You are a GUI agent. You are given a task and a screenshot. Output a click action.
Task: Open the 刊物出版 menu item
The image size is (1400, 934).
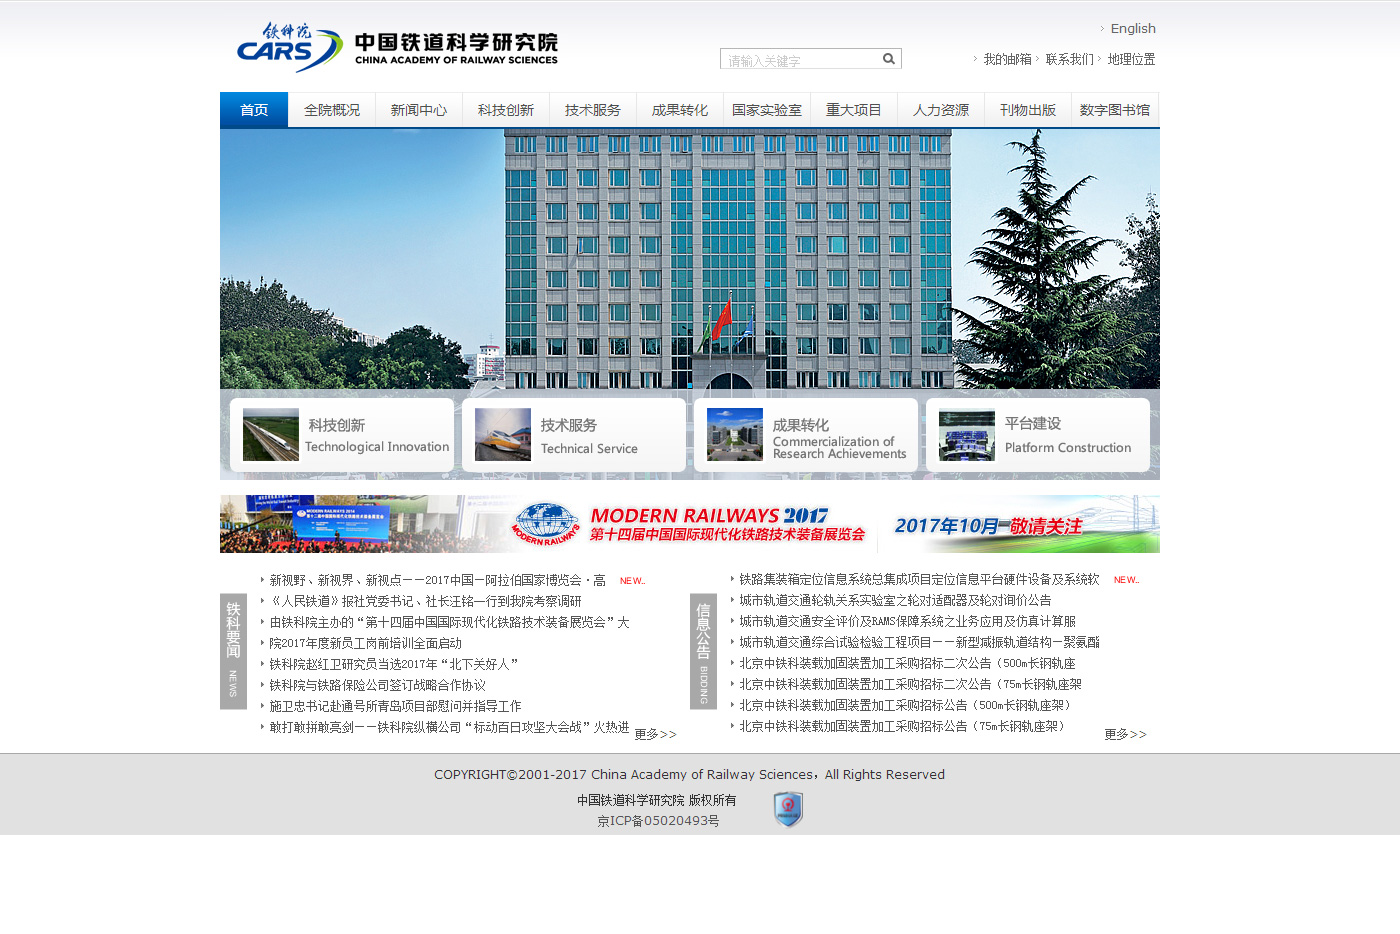1028,110
